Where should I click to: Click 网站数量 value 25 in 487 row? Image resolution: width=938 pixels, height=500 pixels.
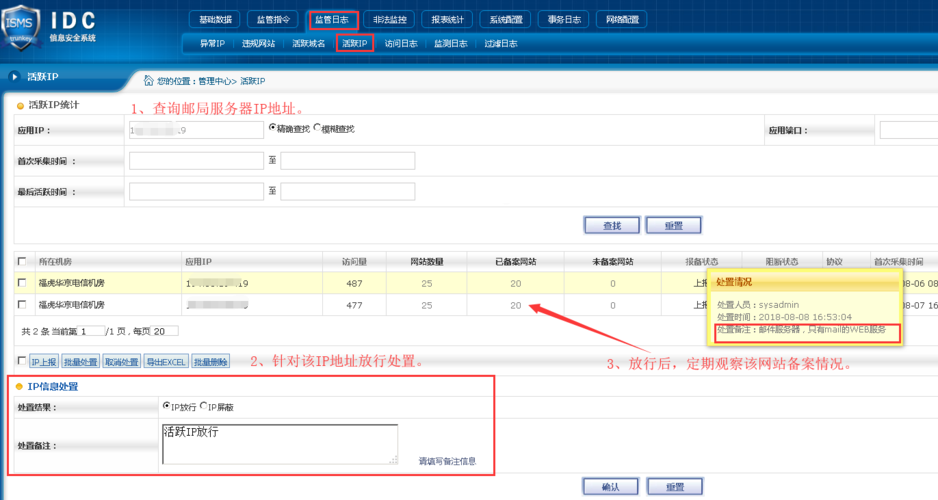click(x=427, y=283)
